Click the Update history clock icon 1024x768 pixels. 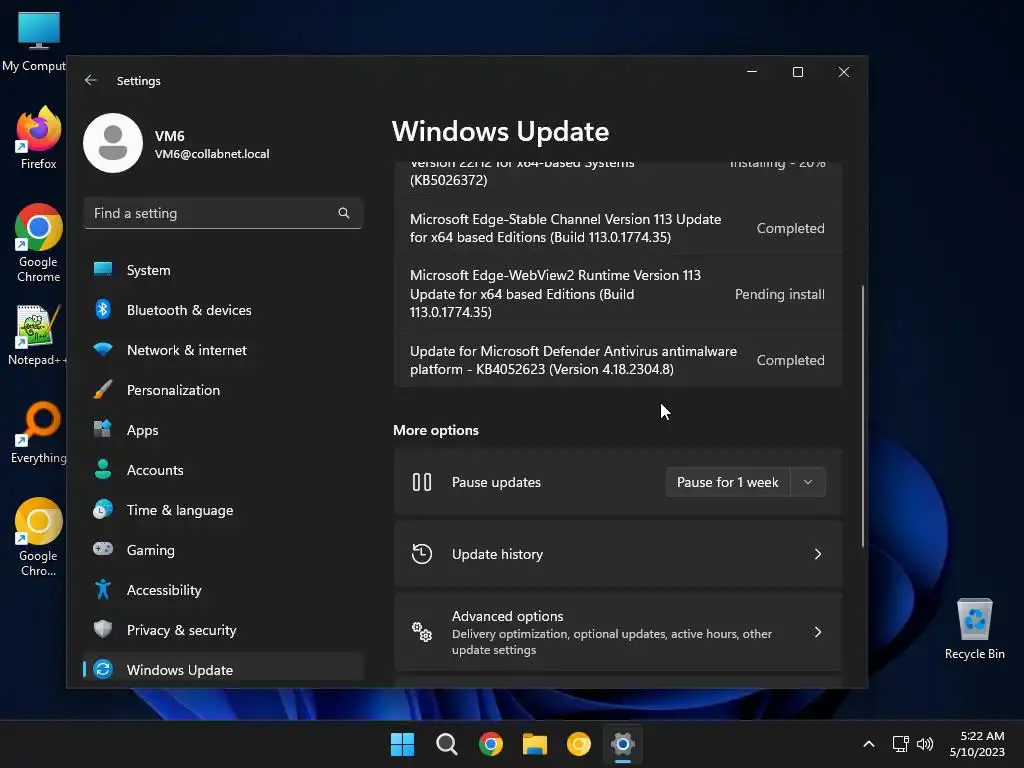coord(422,554)
